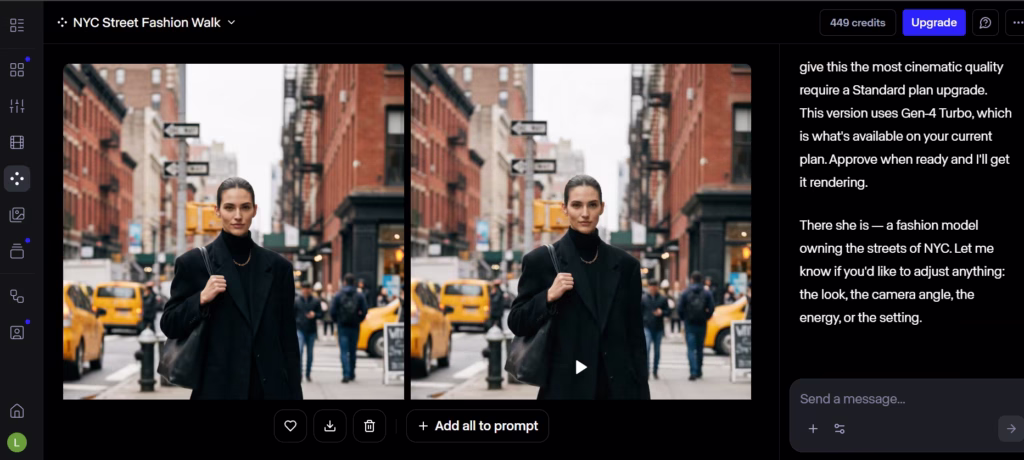The height and width of the screenshot is (460, 1024).
Task: Open the film strip video icon
Action: click(x=17, y=142)
